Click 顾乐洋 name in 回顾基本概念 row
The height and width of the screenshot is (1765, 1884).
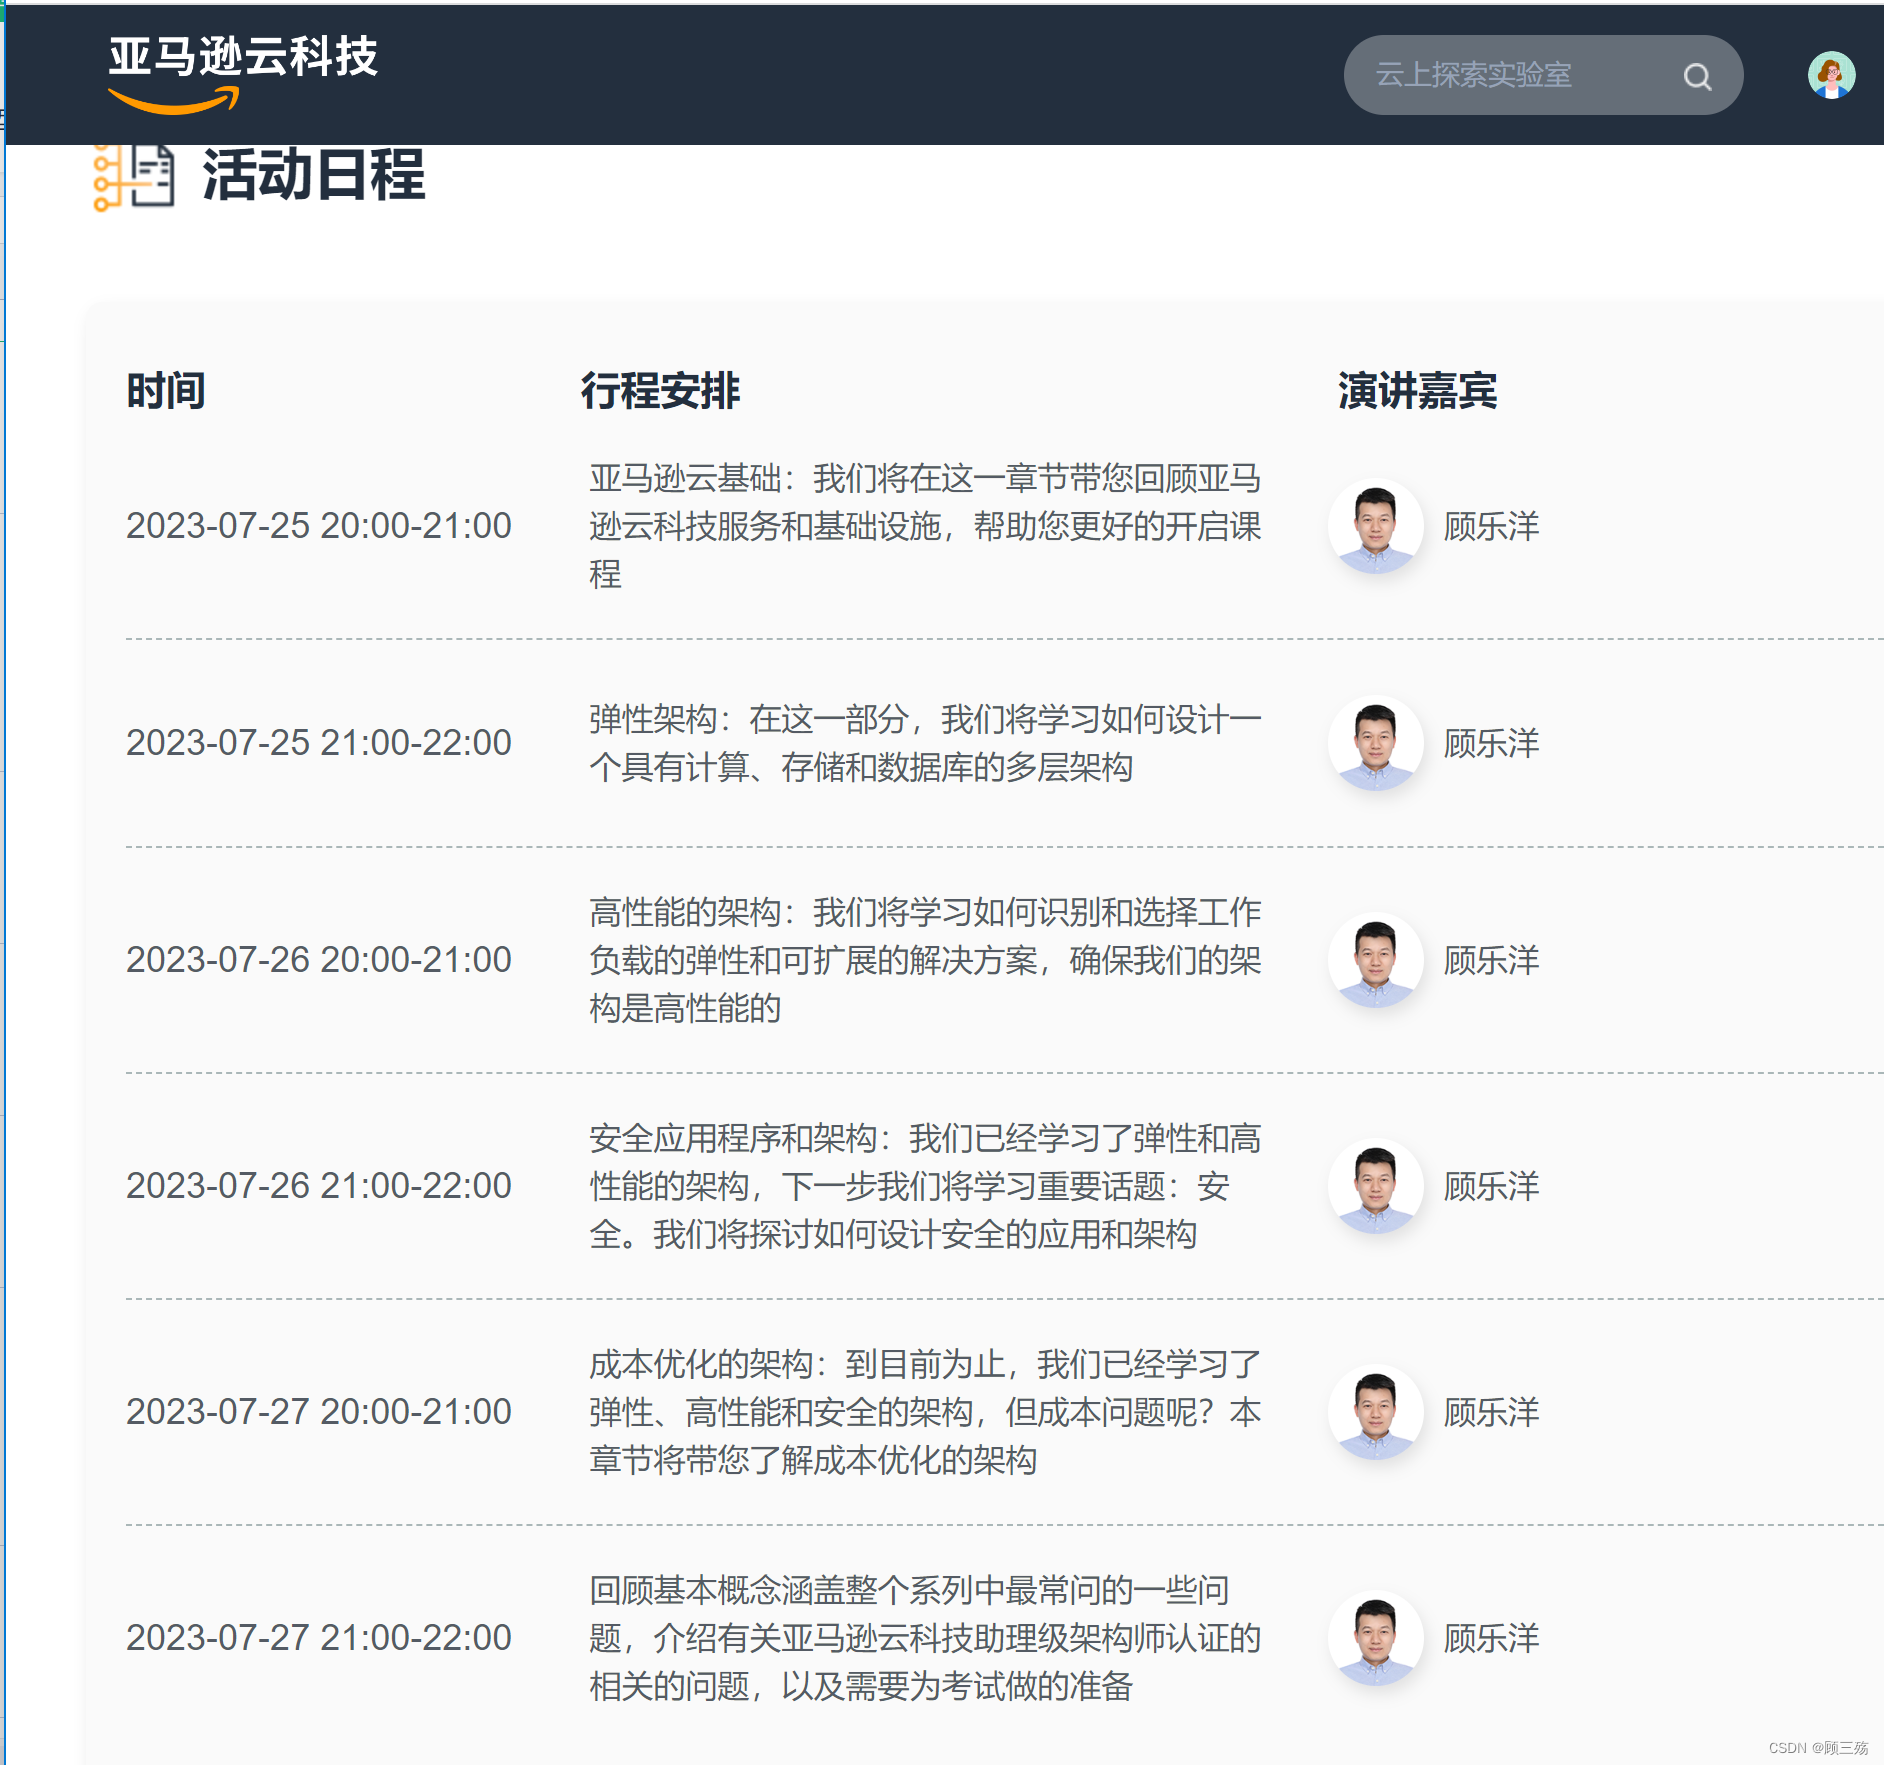1491,1638
